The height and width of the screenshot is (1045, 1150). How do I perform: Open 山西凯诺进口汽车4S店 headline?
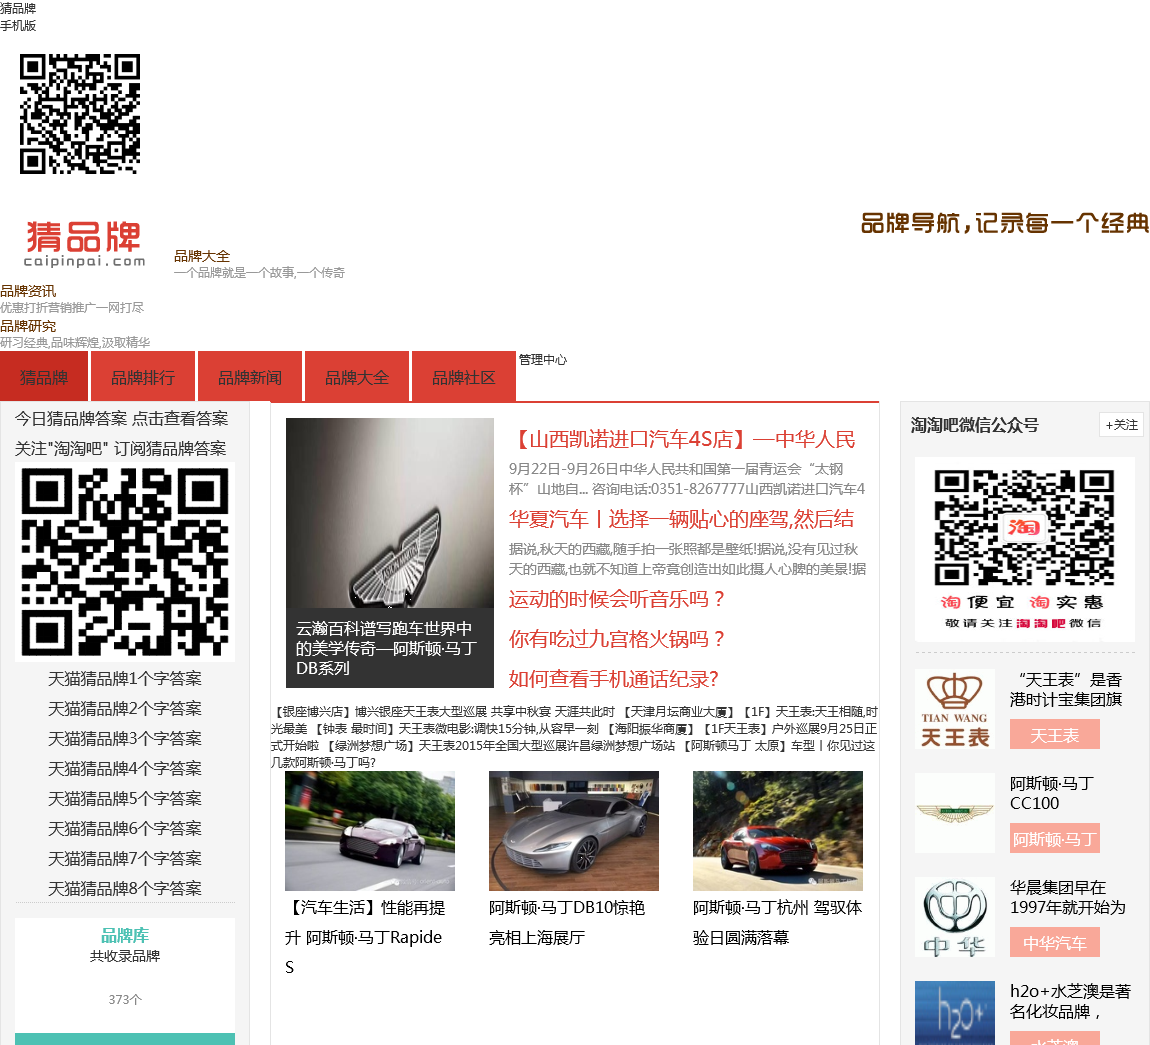click(681, 439)
